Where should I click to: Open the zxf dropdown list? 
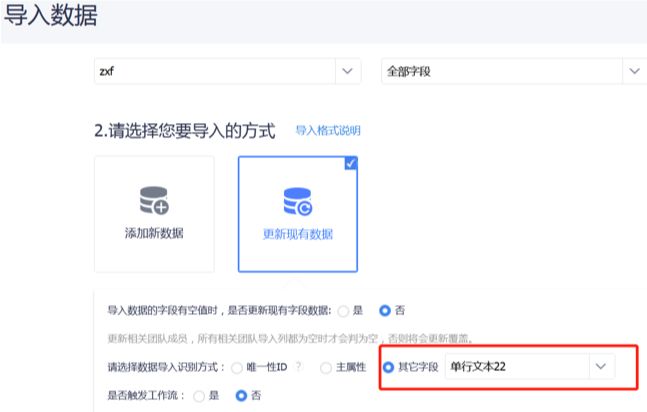tap(215, 71)
